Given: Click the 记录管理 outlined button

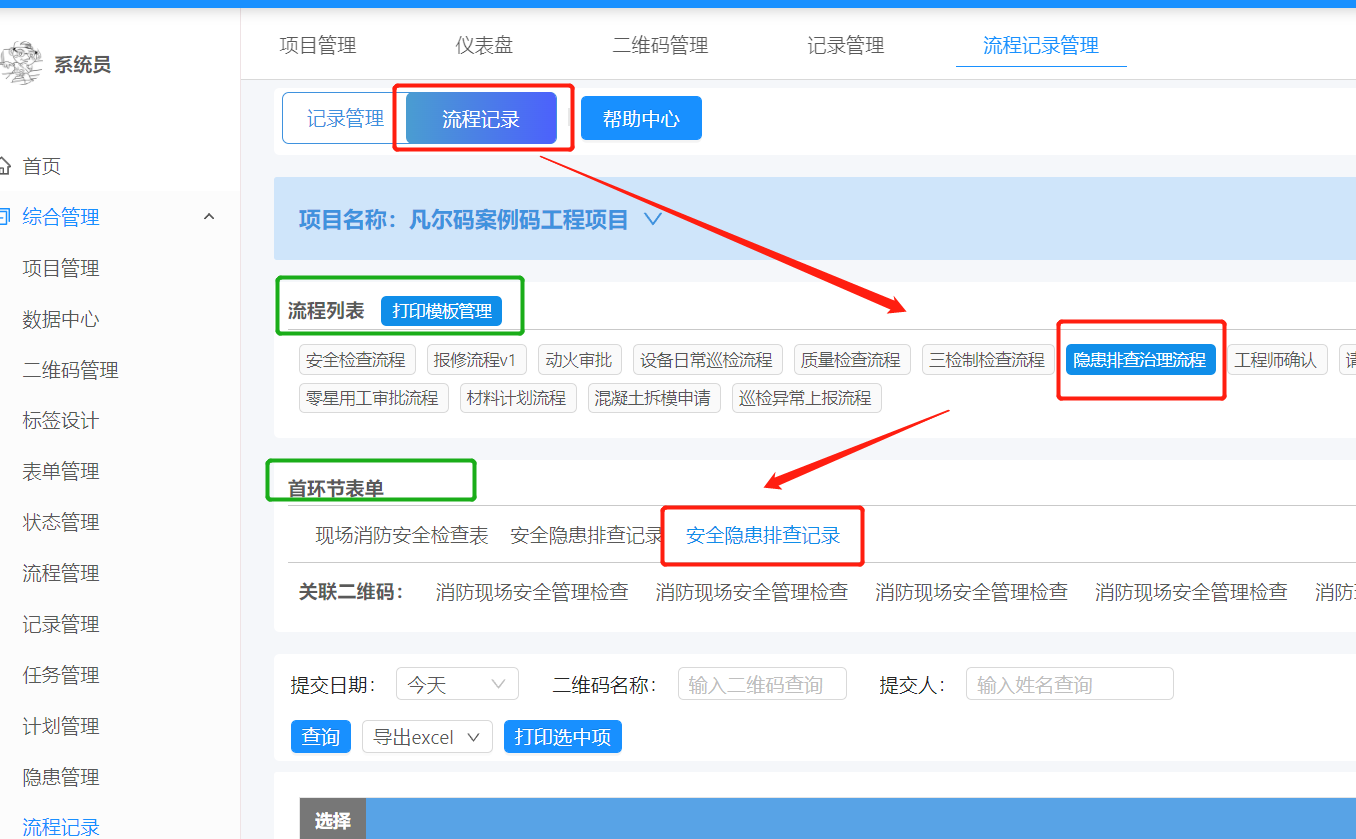Looking at the screenshot, I should [345, 119].
